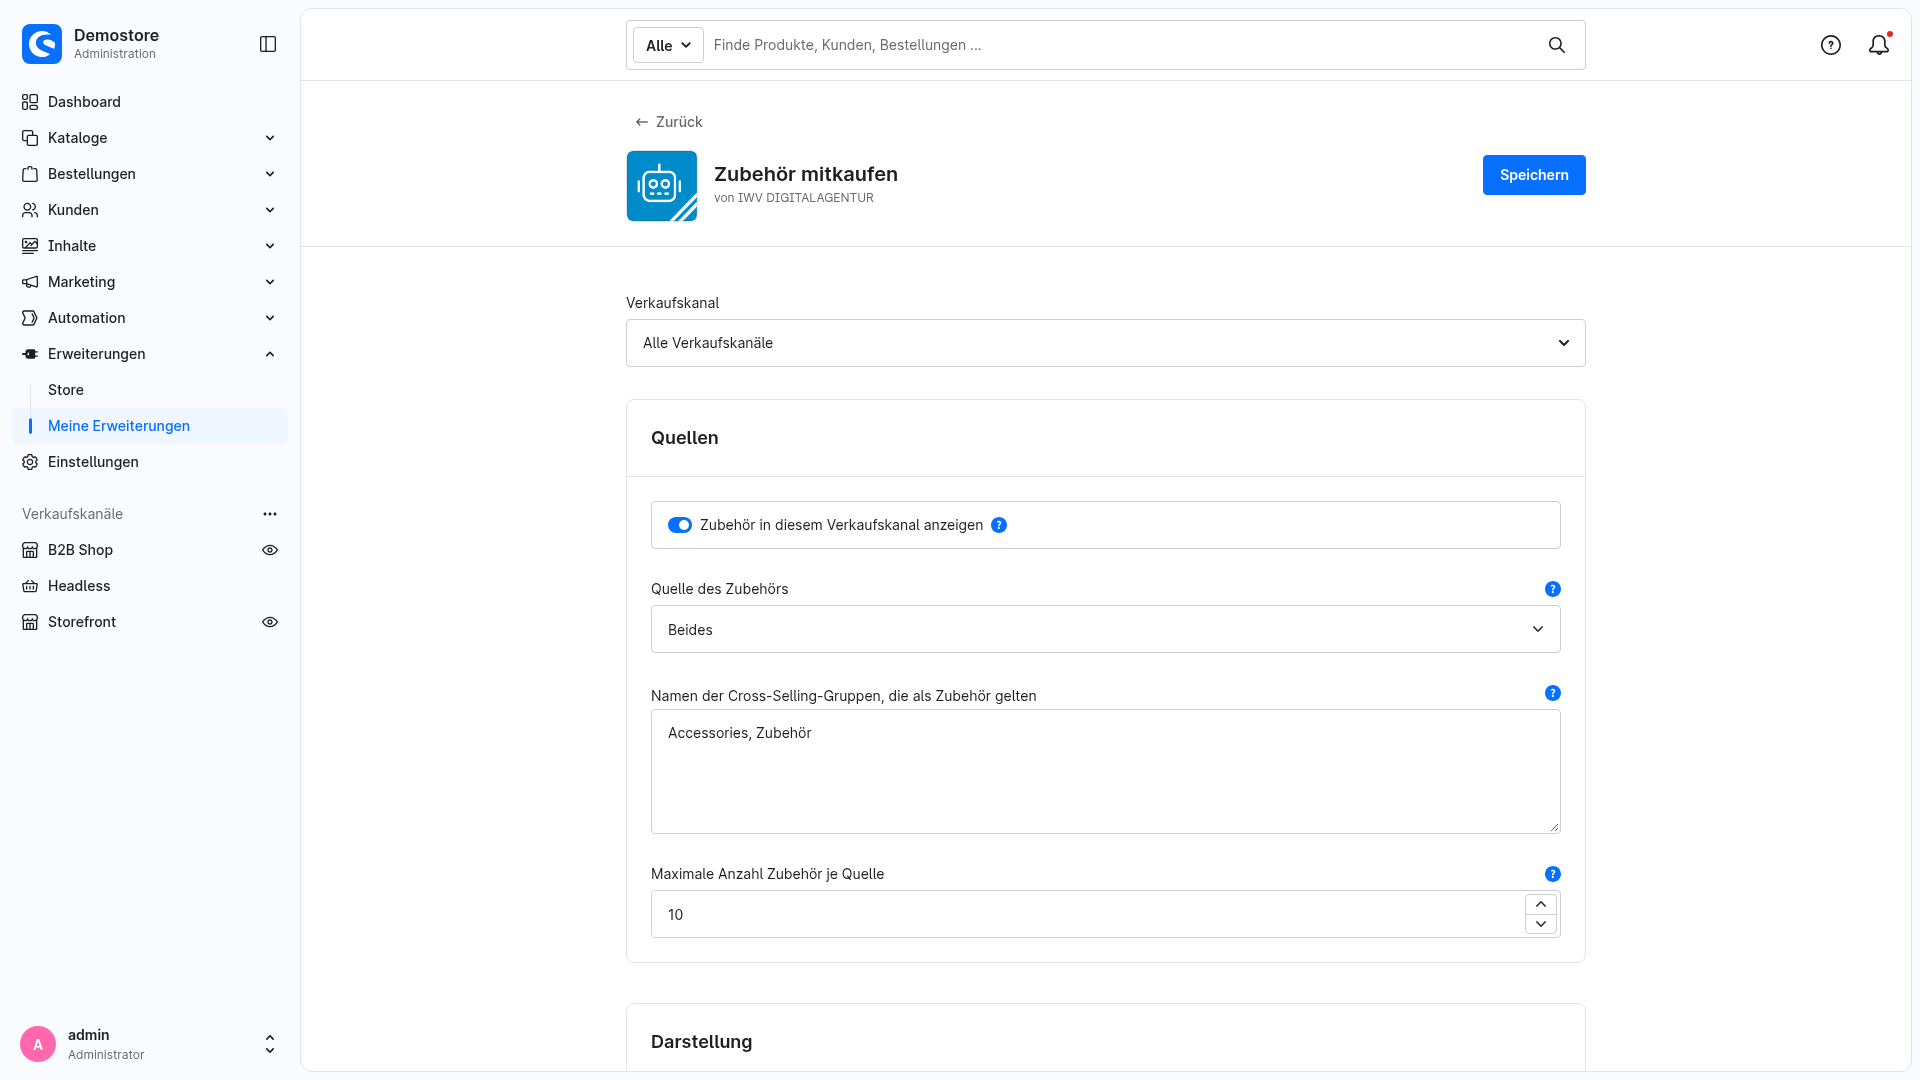Image resolution: width=1920 pixels, height=1080 pixels.
Task: Click the Headless basket icon
Action: point(30,586)
